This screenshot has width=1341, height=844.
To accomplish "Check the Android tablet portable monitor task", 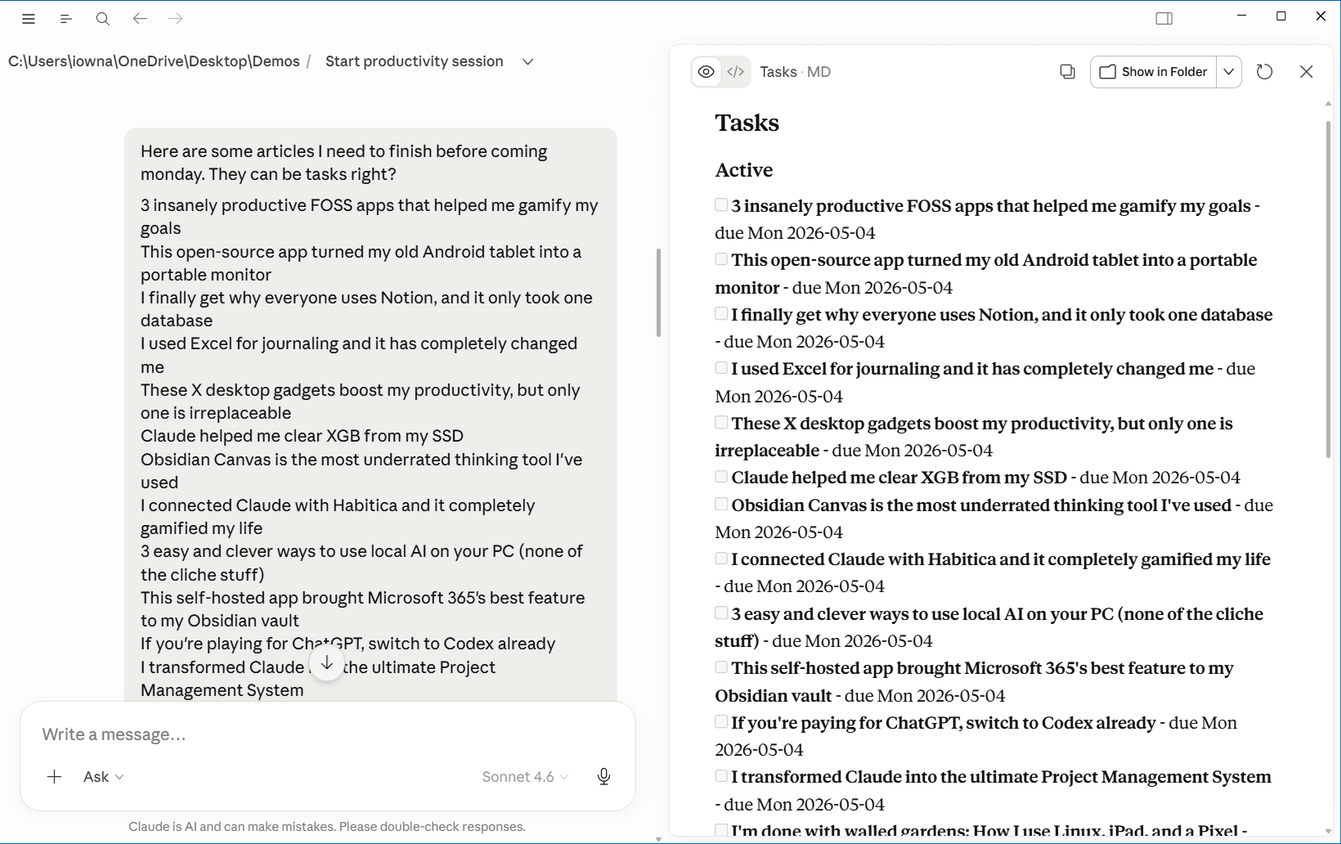I will pyautogui.click(x=721, y=259).
